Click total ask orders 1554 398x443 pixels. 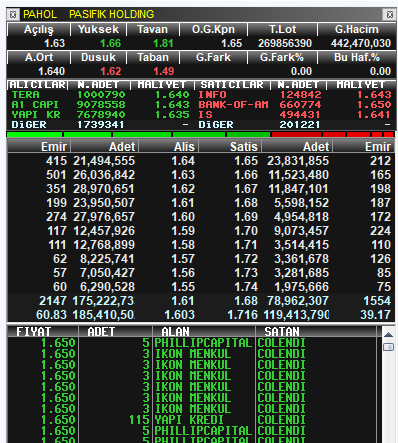click(377, 301)
